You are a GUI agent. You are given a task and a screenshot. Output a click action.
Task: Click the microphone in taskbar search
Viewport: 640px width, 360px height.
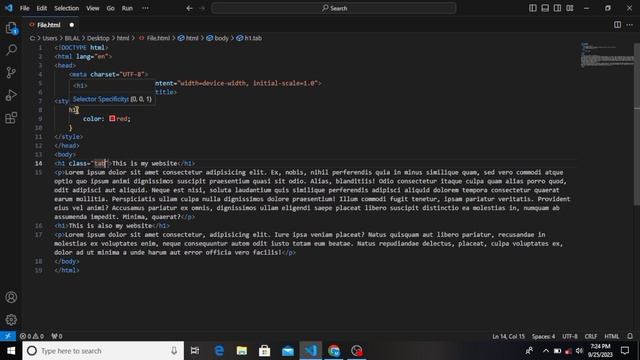pyautogui.click(x=174, y=351)
